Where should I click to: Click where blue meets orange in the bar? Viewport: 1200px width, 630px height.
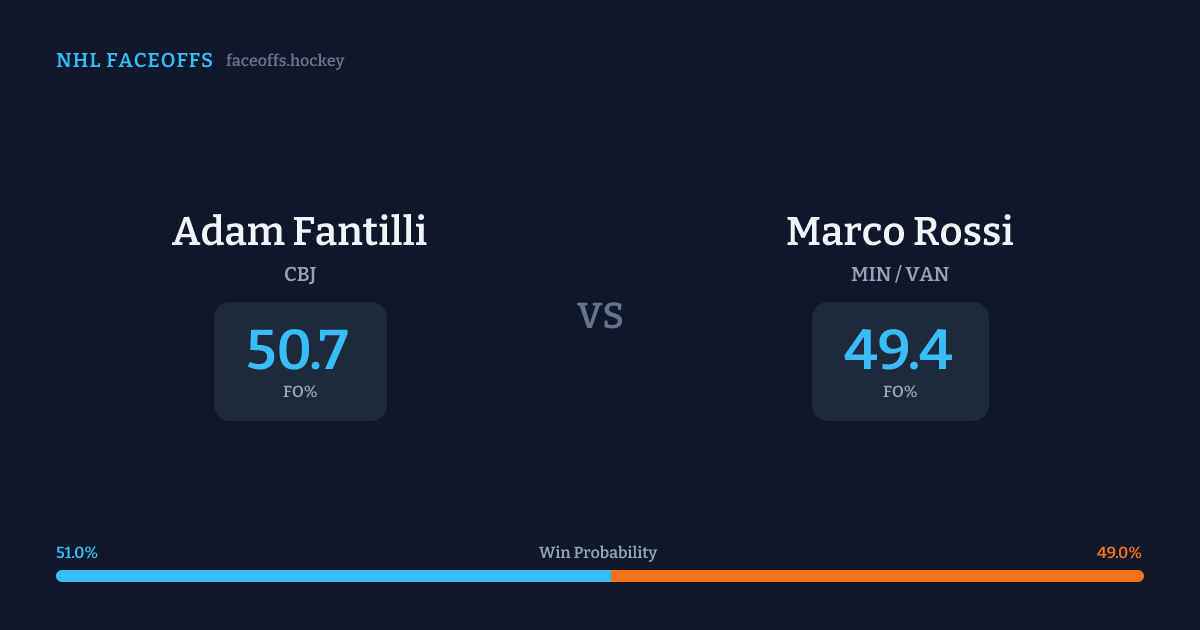click(x=611, y=576)
